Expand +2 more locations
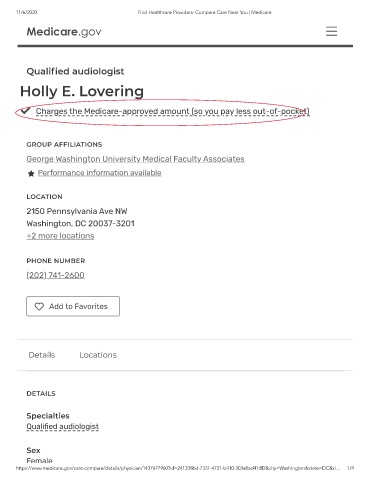Image resolution: width=370 pixels, height=480 pixels. point(60,236)
